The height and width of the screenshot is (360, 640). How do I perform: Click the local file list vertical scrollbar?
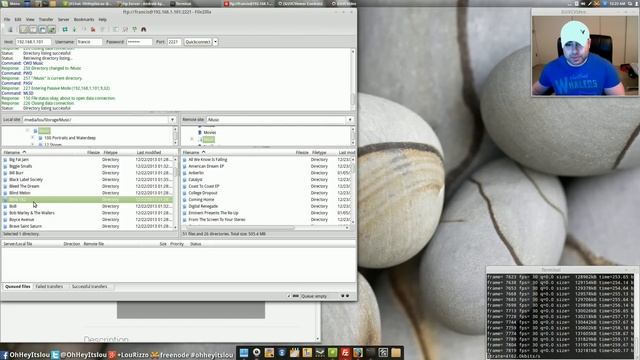[x=176, y=193]
